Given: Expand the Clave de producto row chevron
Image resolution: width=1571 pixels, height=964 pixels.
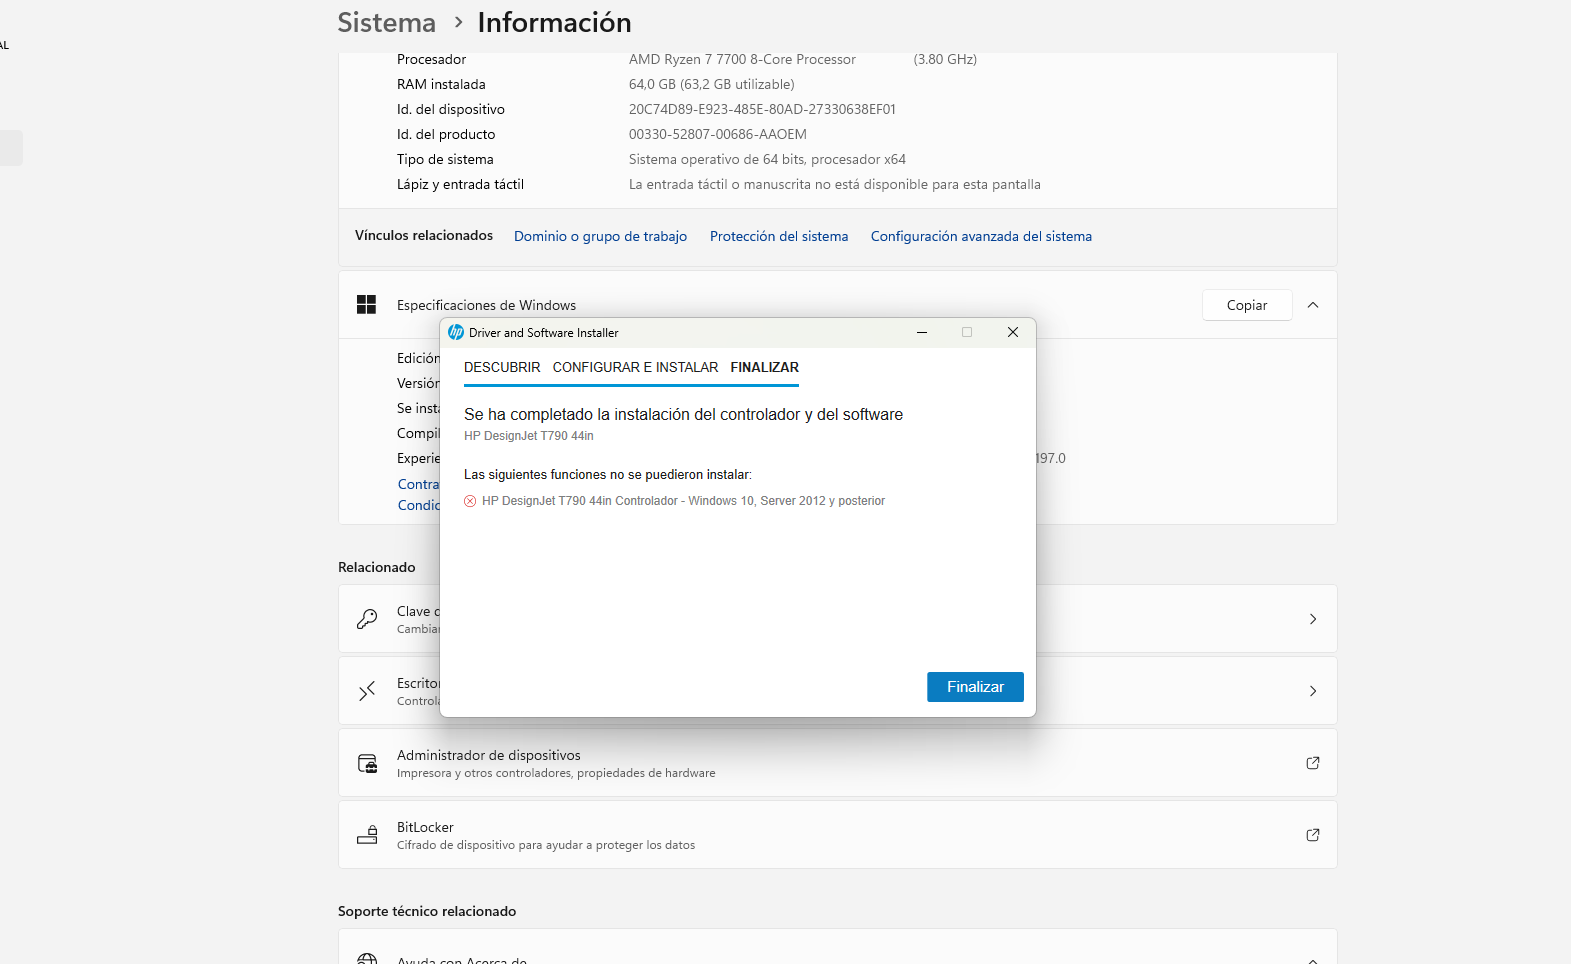Looking at the screenshot, I should coord(1313,619).
